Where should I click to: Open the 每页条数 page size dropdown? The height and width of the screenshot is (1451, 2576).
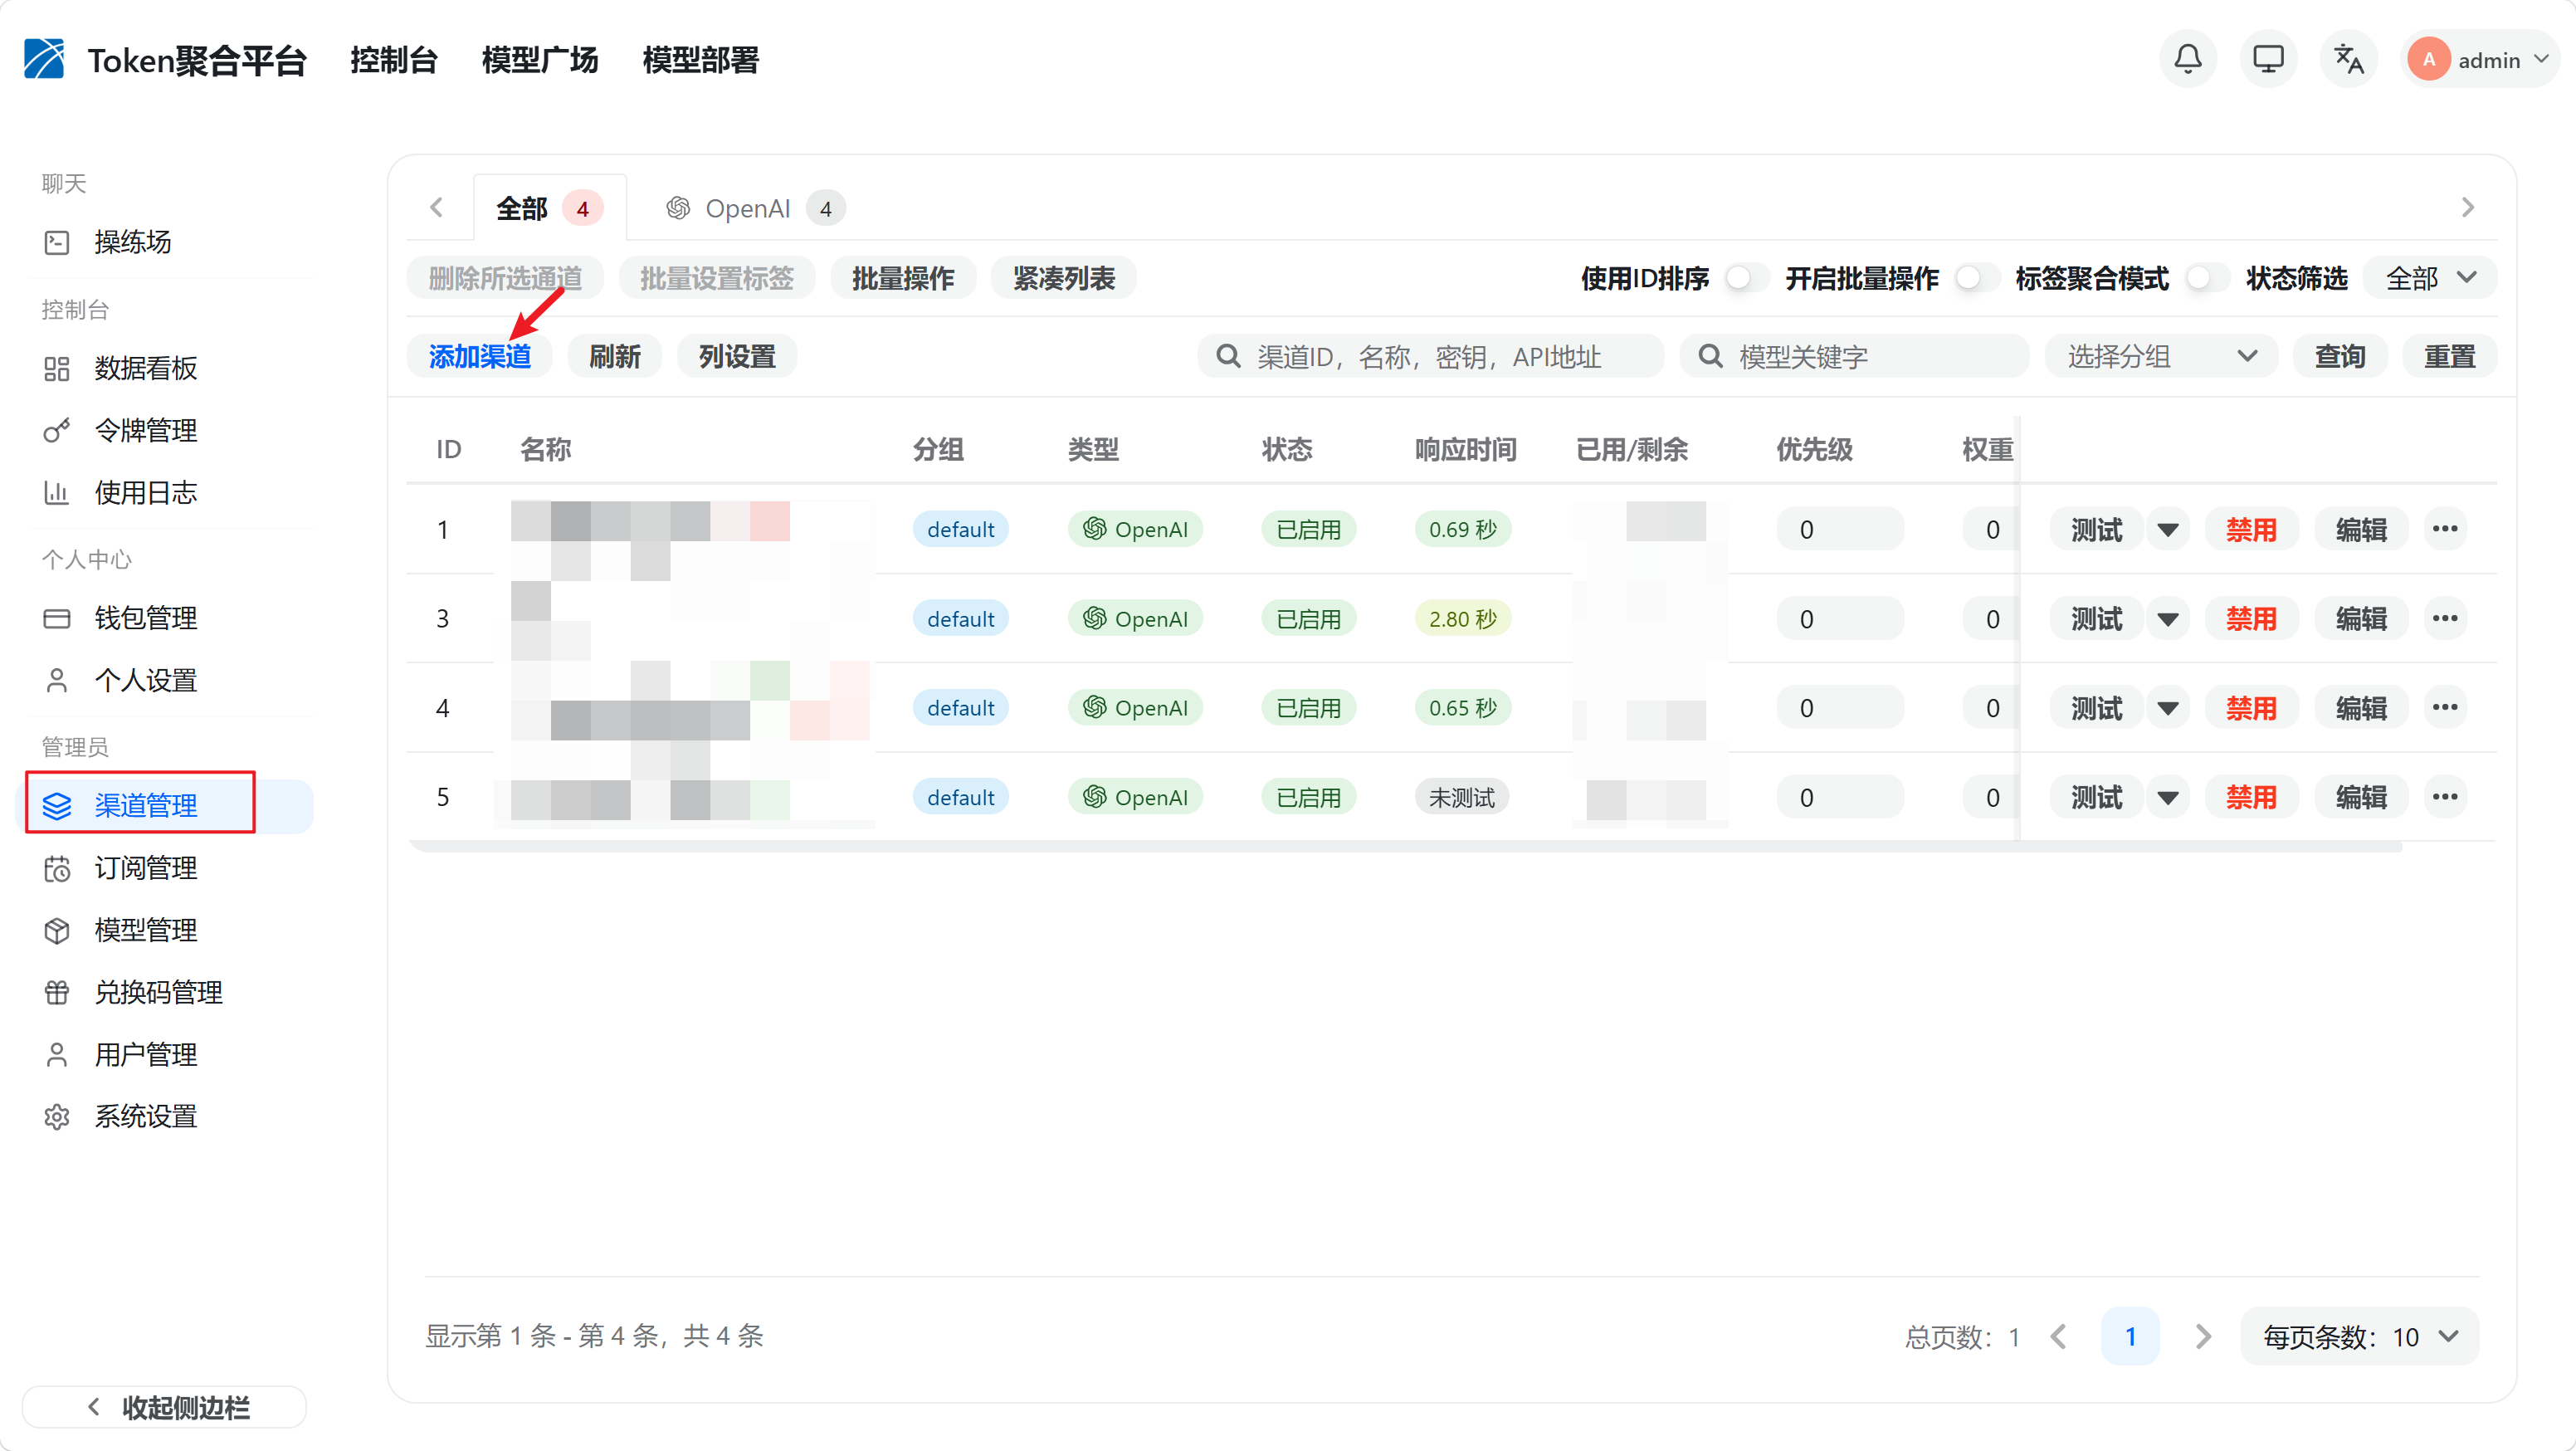[x=2360, y=1336]
